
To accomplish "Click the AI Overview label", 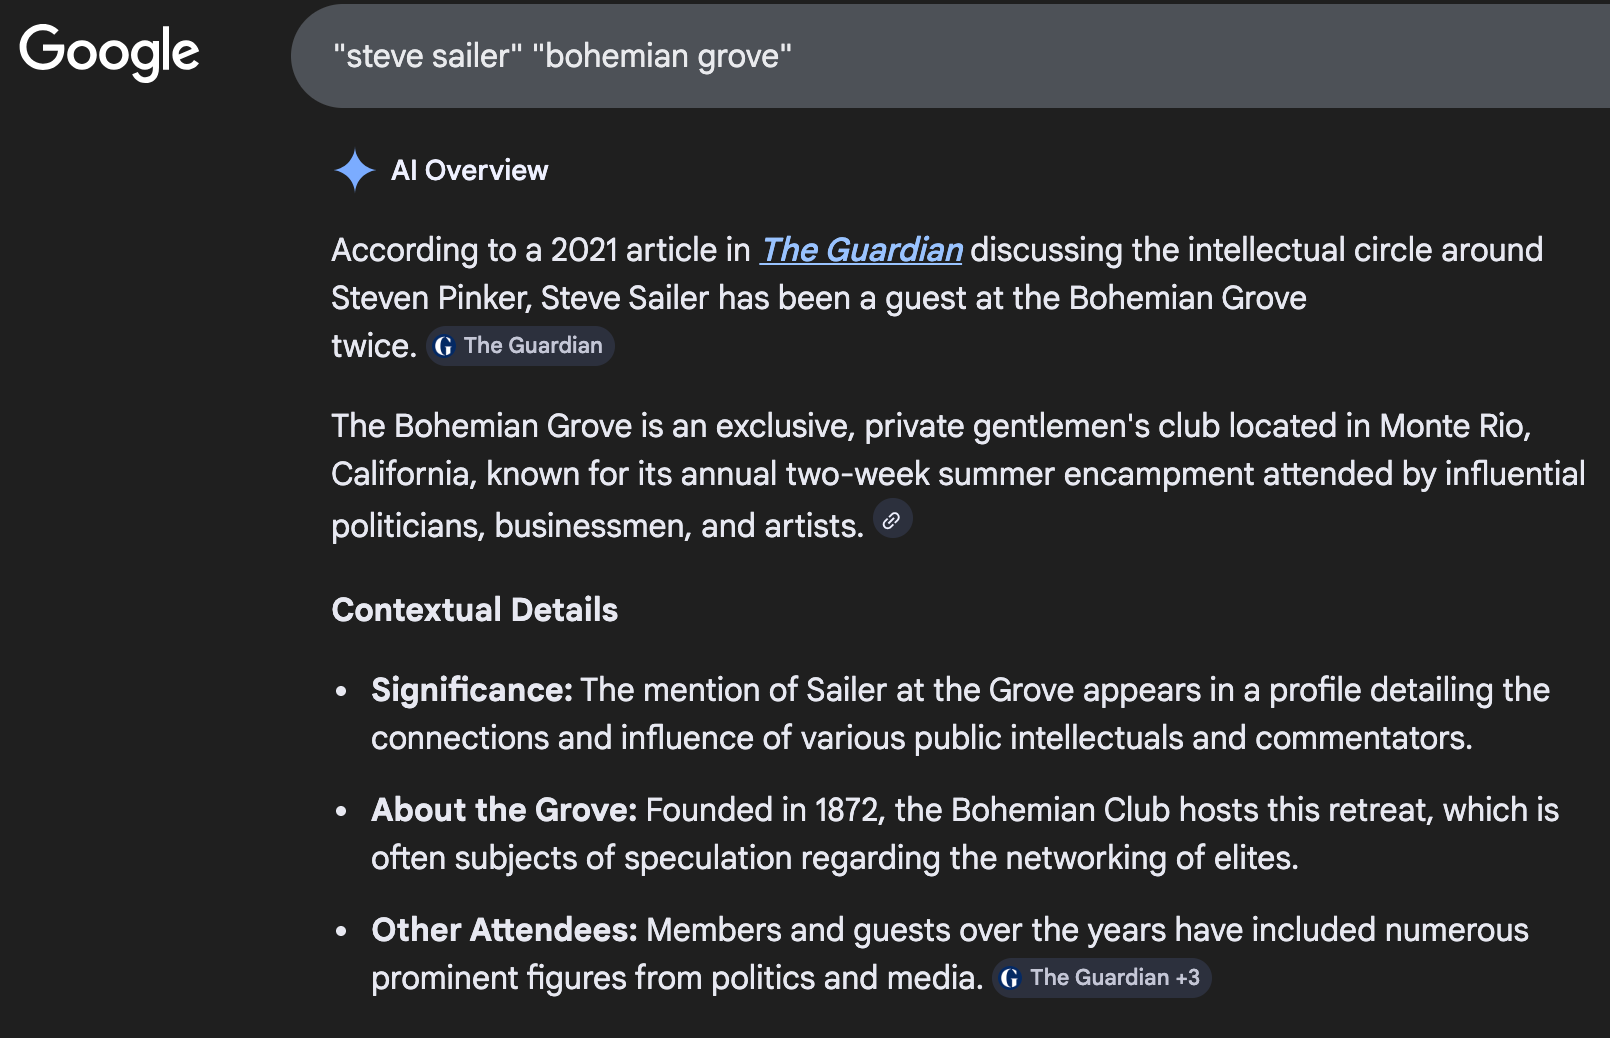I will 469,171.
